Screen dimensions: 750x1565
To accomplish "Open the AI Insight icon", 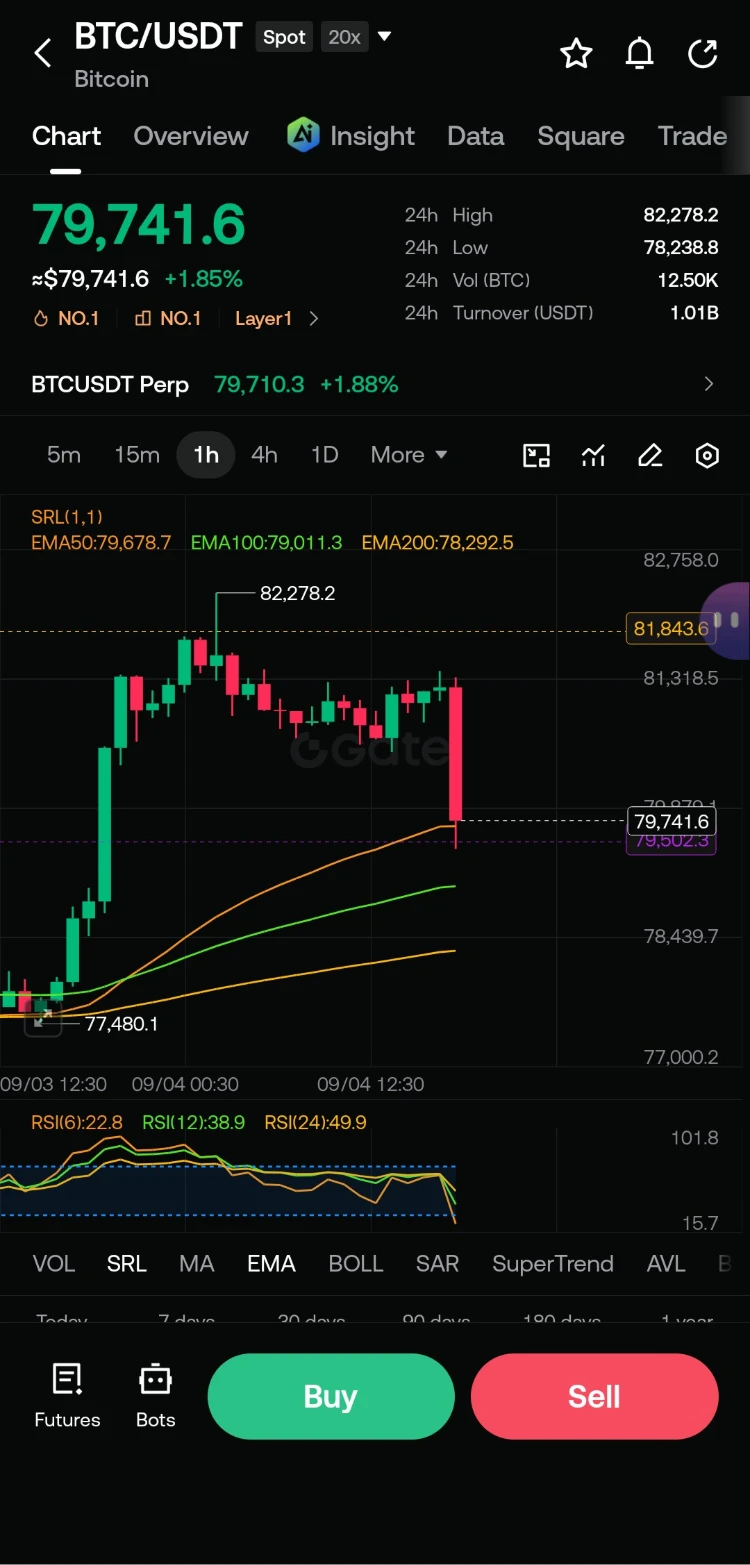I will [303, 135].
